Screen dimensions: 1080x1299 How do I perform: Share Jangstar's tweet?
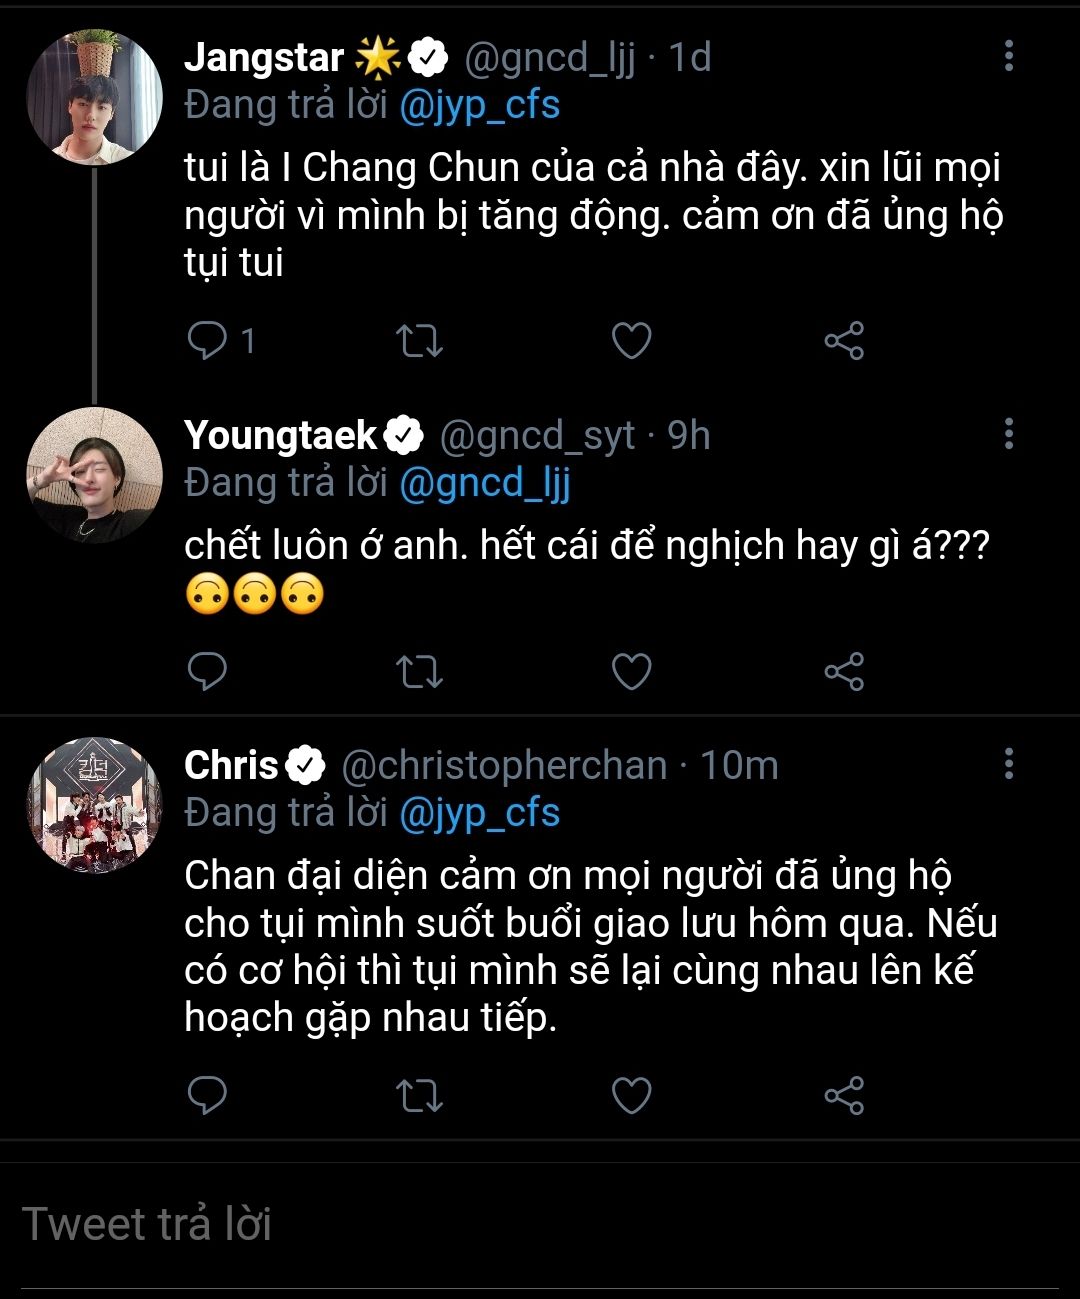click(x=844, y=341)
